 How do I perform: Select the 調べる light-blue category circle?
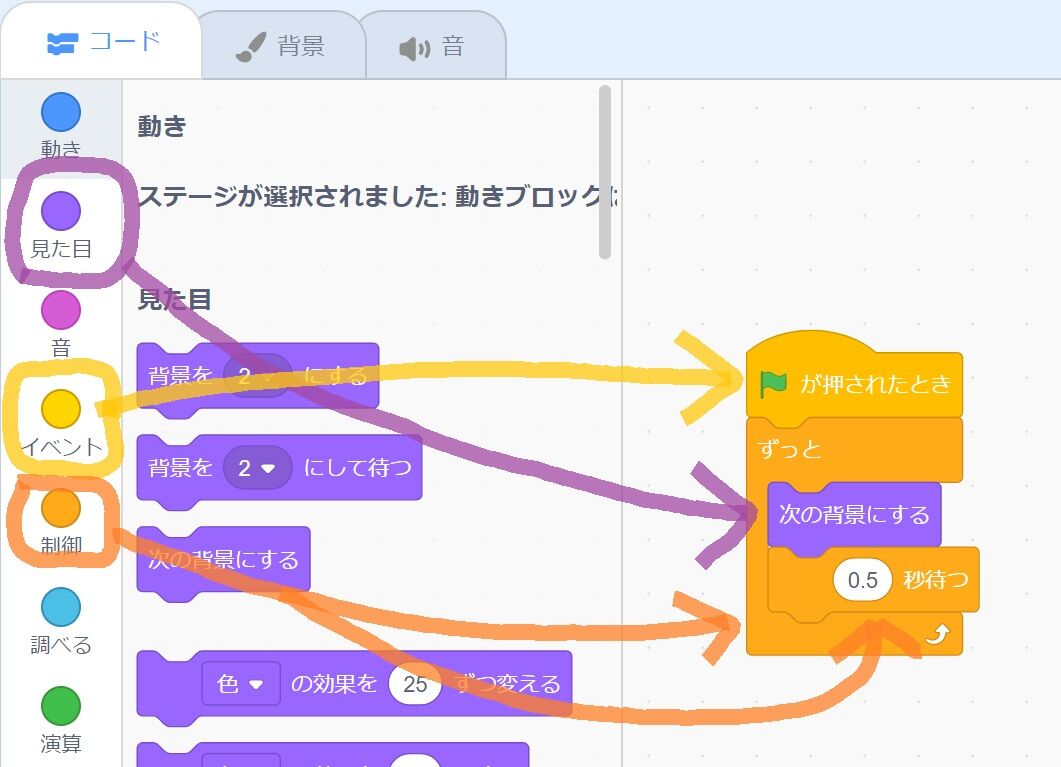click(61, 607)
